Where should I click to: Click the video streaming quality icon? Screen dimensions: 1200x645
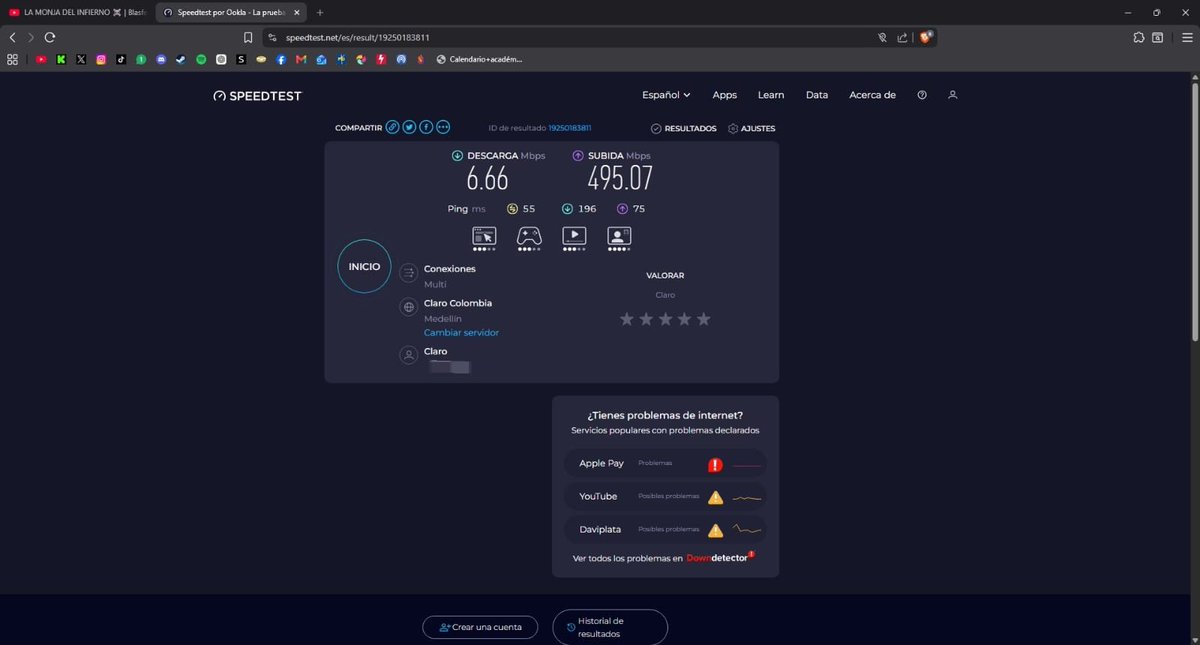[574, 236]
